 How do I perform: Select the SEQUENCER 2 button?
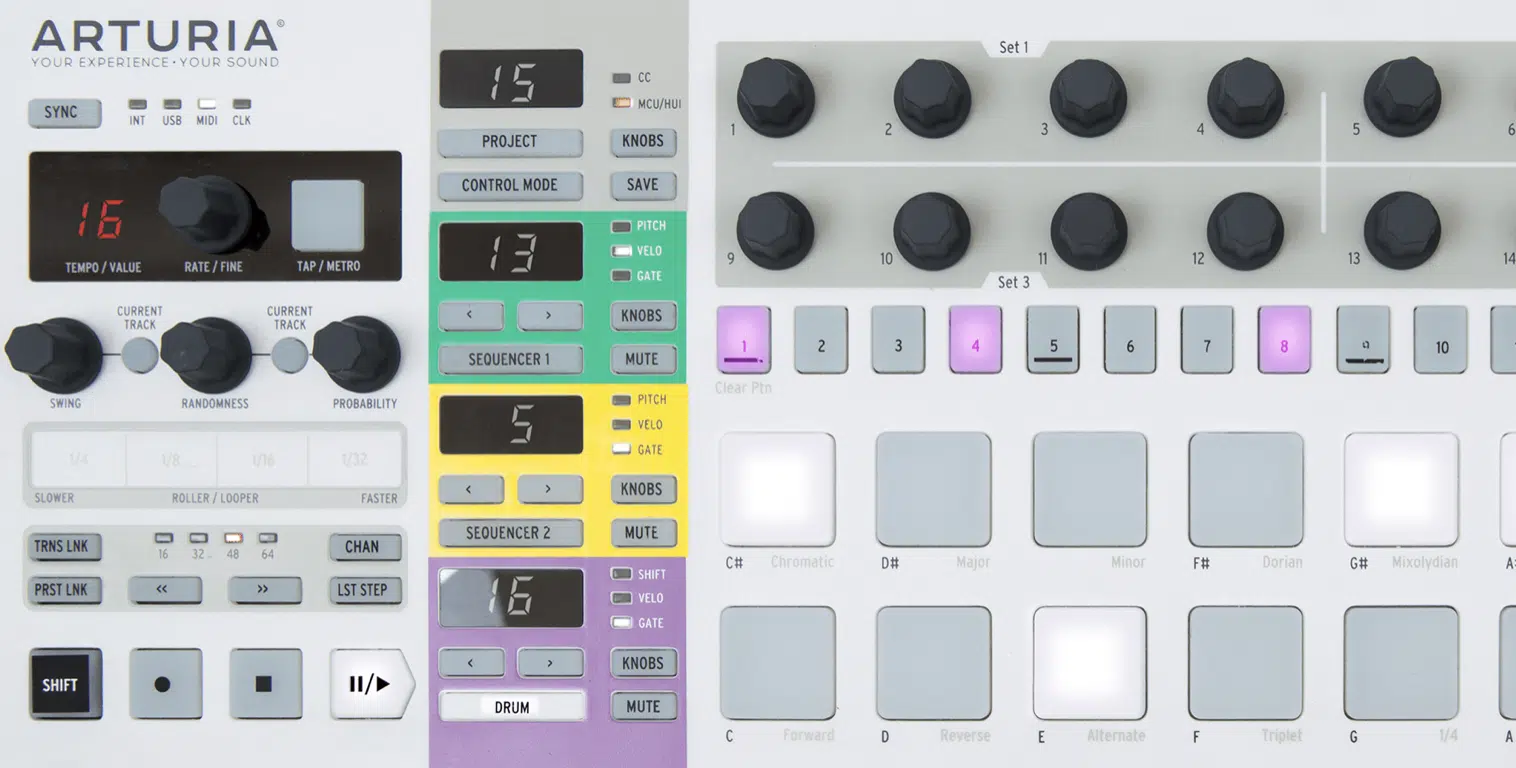510,534
